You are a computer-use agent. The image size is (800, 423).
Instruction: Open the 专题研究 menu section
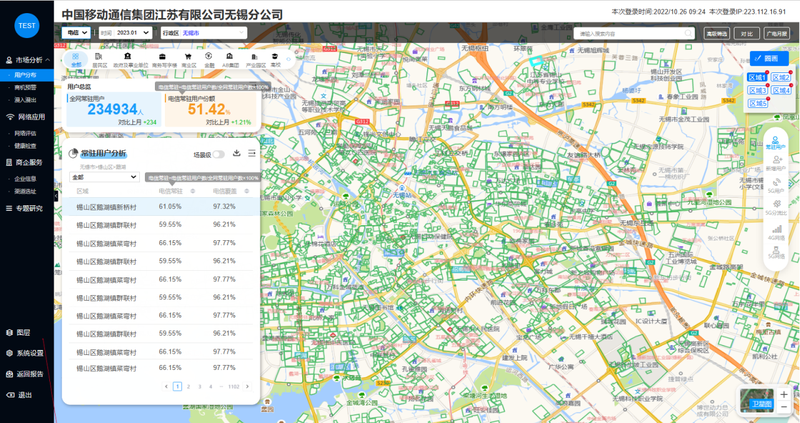tap(24, 208)
